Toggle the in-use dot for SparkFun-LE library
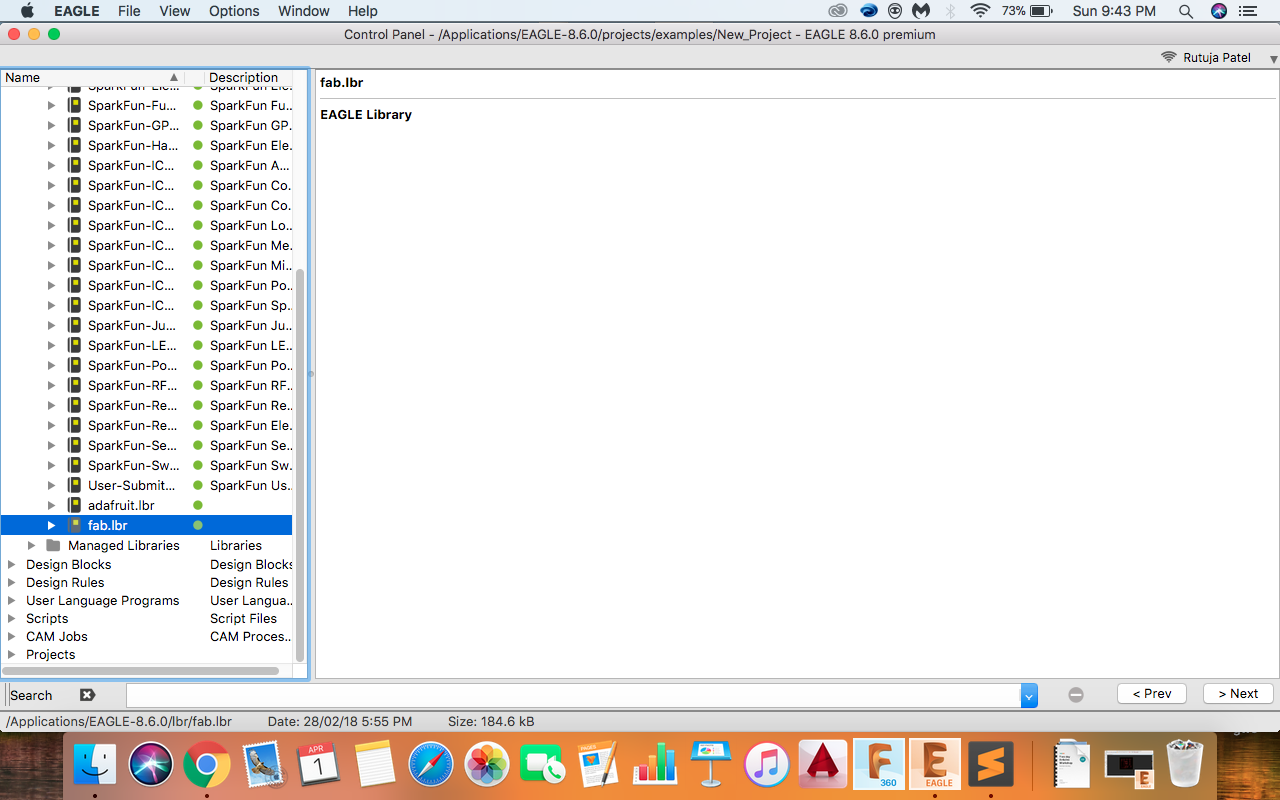The width and height of the screenshot is (1280, 800). (x=198, y=345)
